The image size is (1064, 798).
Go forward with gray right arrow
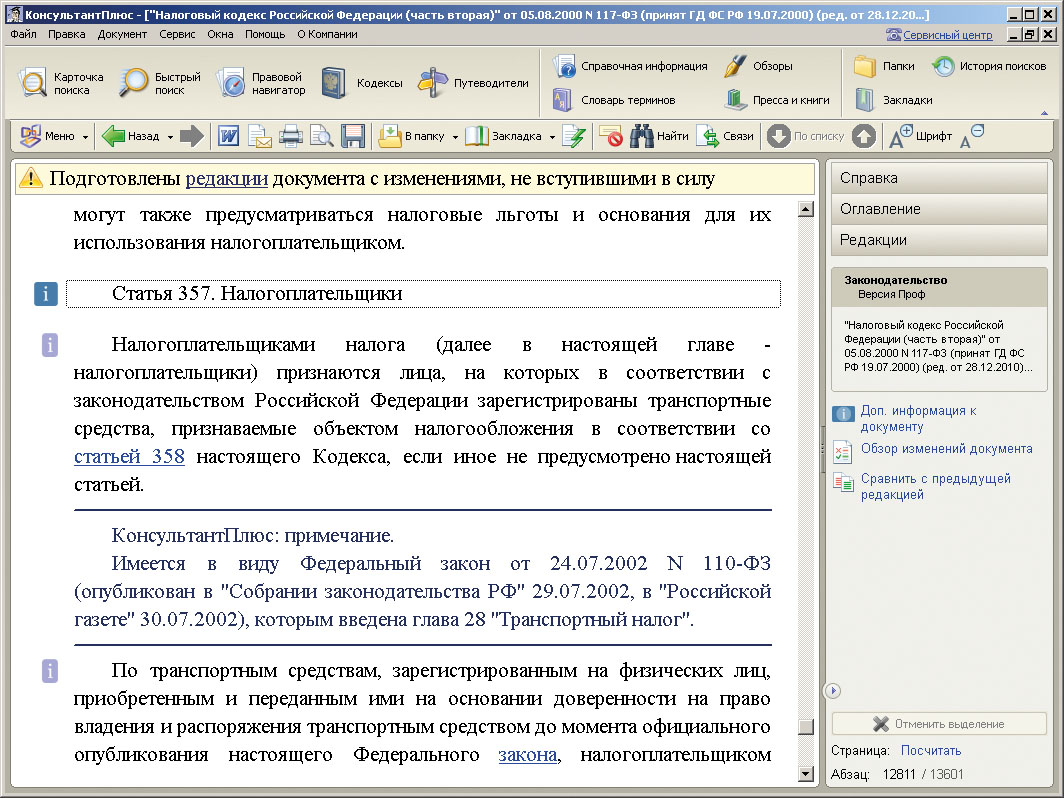(x=192, y=136)
